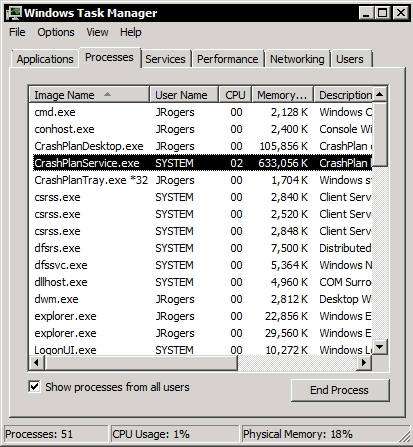Click horizontal scrollbar left arrow
The image size is (413, 447).
click(36, 362)
